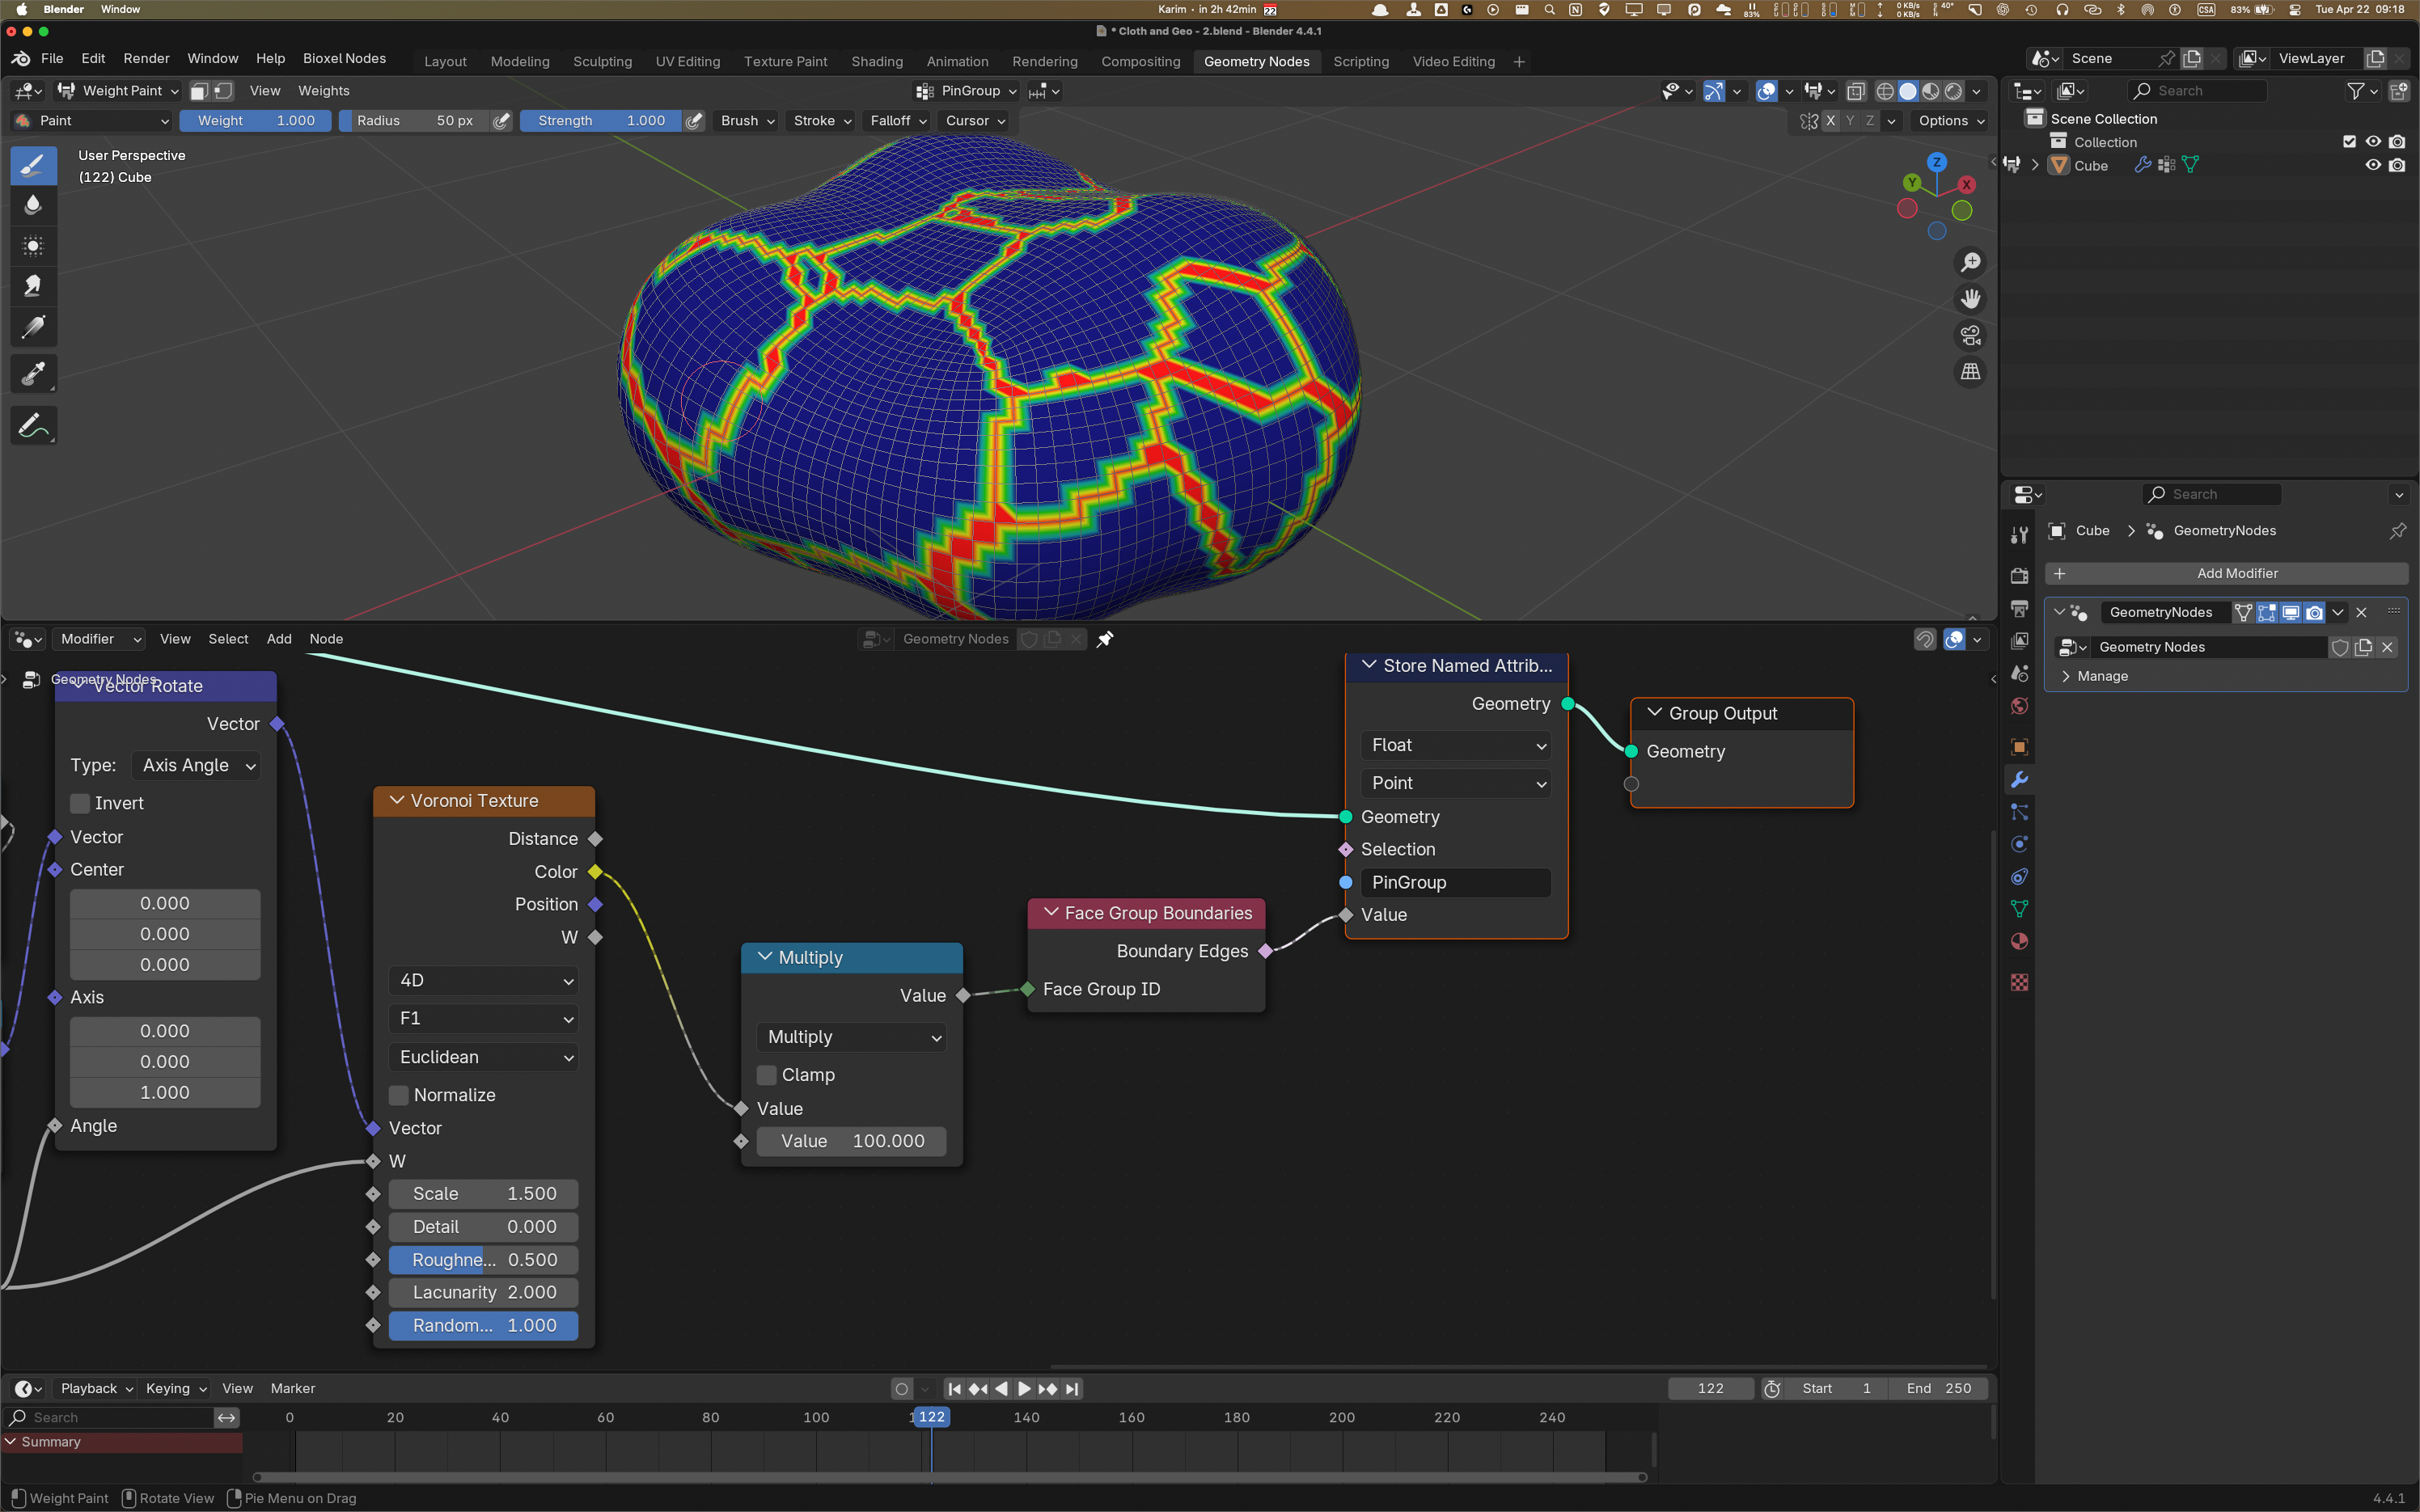Click the Add Modifier button
The height and width of the screenshot is (1512, 2420).
click(x=2226, y=574)
